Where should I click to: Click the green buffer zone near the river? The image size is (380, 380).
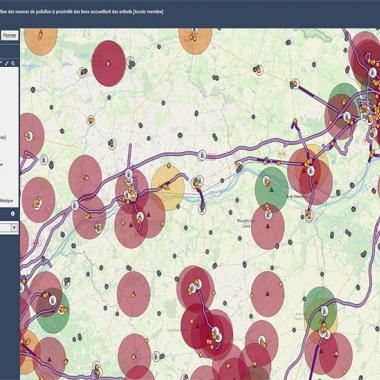272,188
